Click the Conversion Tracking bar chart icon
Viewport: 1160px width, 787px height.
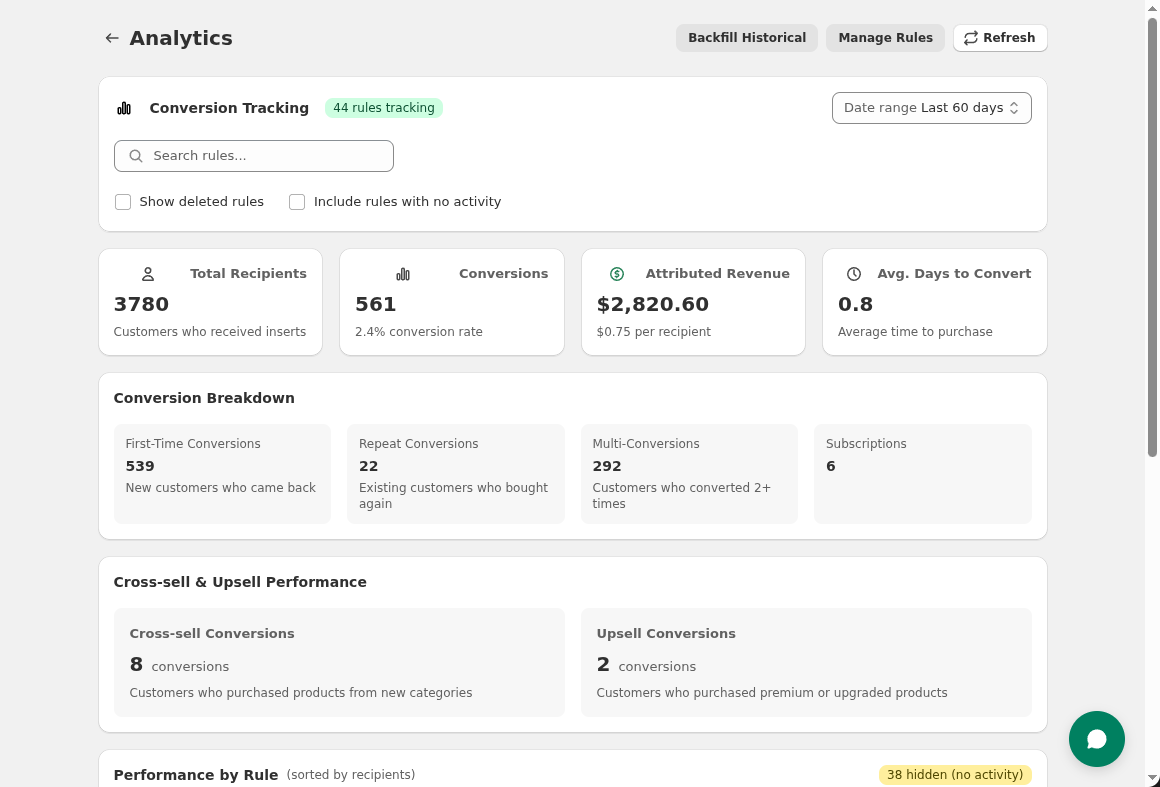click(124, 108)
